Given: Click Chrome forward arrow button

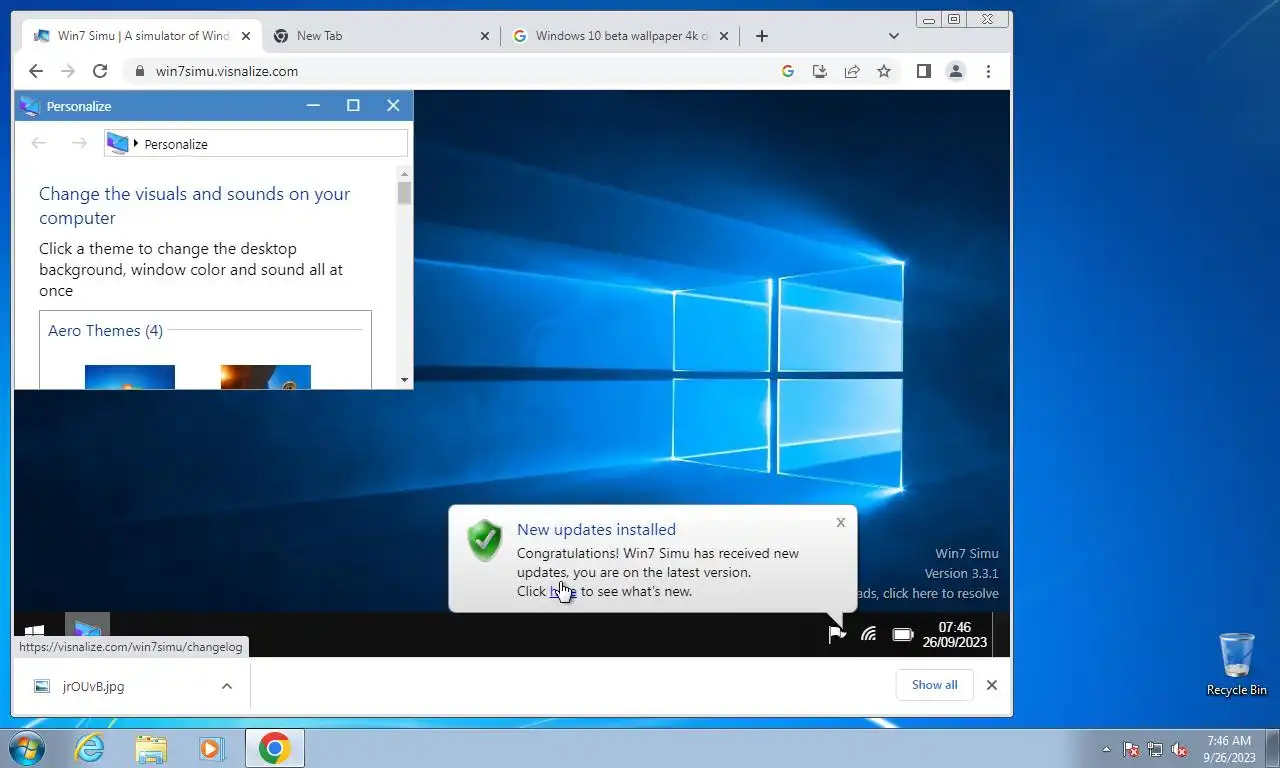Looking at the screenshot, I should (x=68, y=71).
